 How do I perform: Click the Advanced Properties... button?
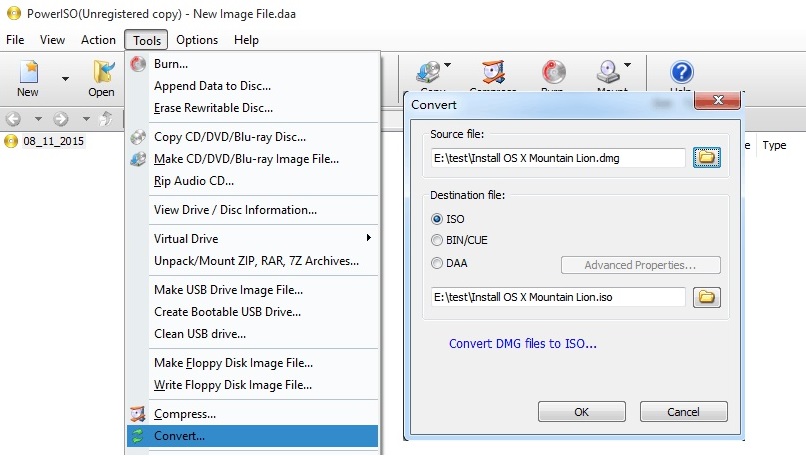tap(640, 265)
